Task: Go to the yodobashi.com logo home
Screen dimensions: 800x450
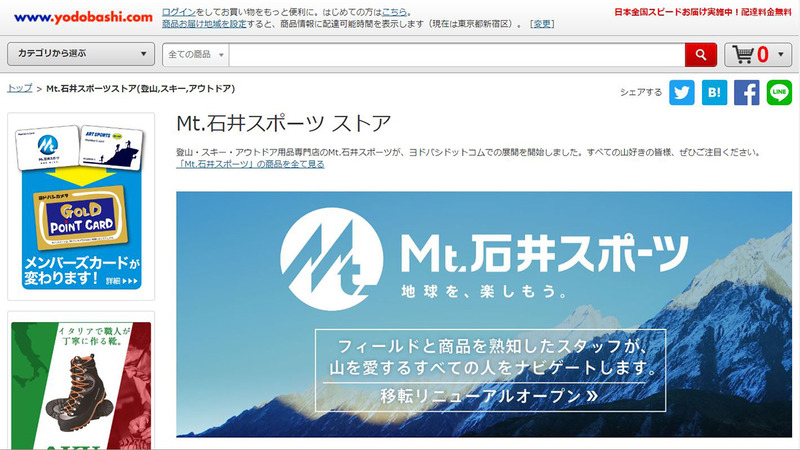Action: (84, 17)
